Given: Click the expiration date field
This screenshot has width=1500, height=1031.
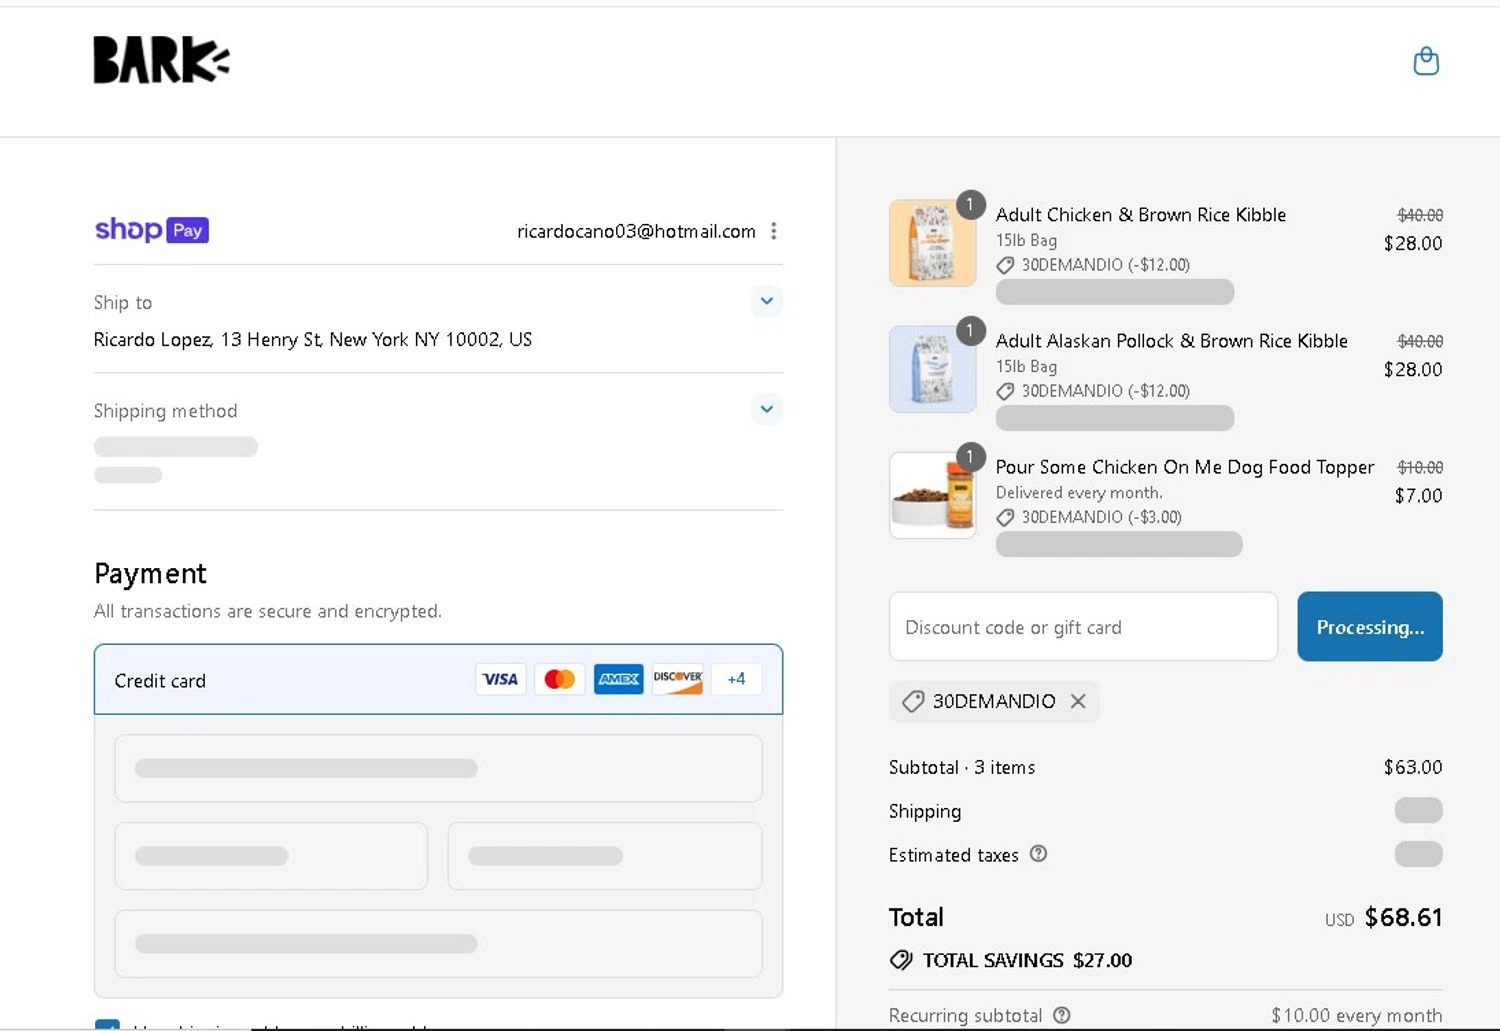Looking at the screenshot, I should [x=271, y=856].
